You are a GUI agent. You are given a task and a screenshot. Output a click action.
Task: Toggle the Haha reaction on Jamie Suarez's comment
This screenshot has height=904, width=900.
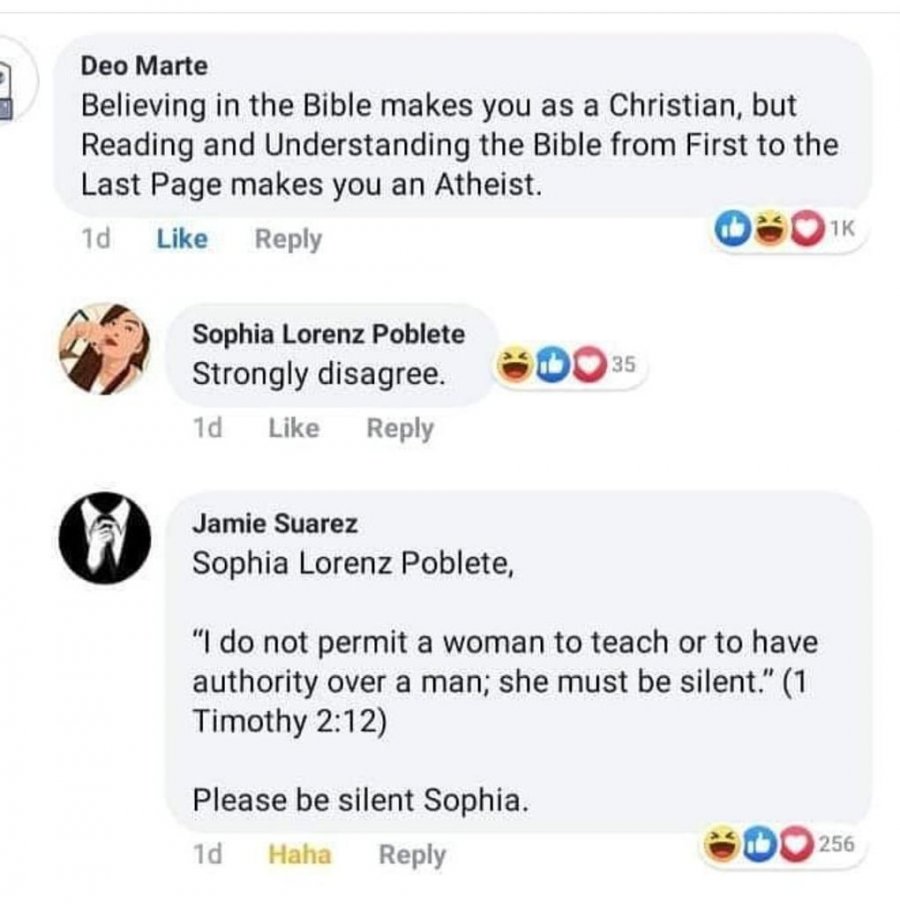click(300, 855)
